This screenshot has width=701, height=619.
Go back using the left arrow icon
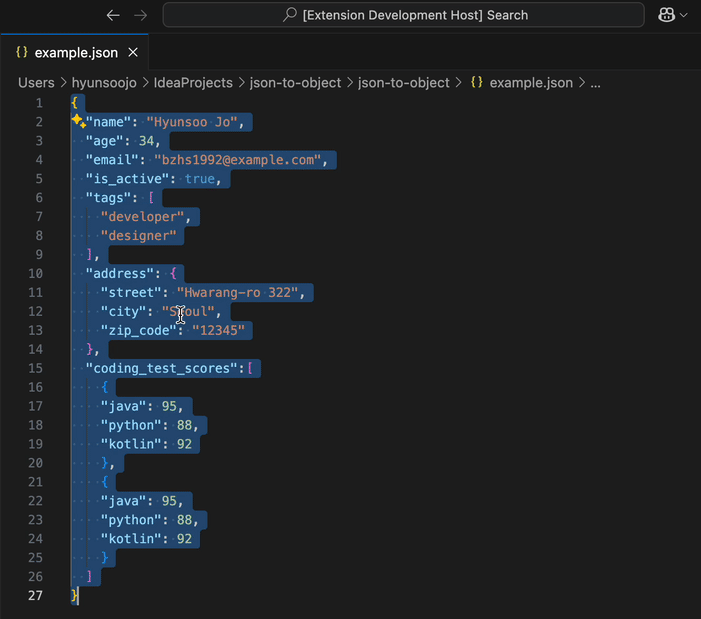pos(113,16)
